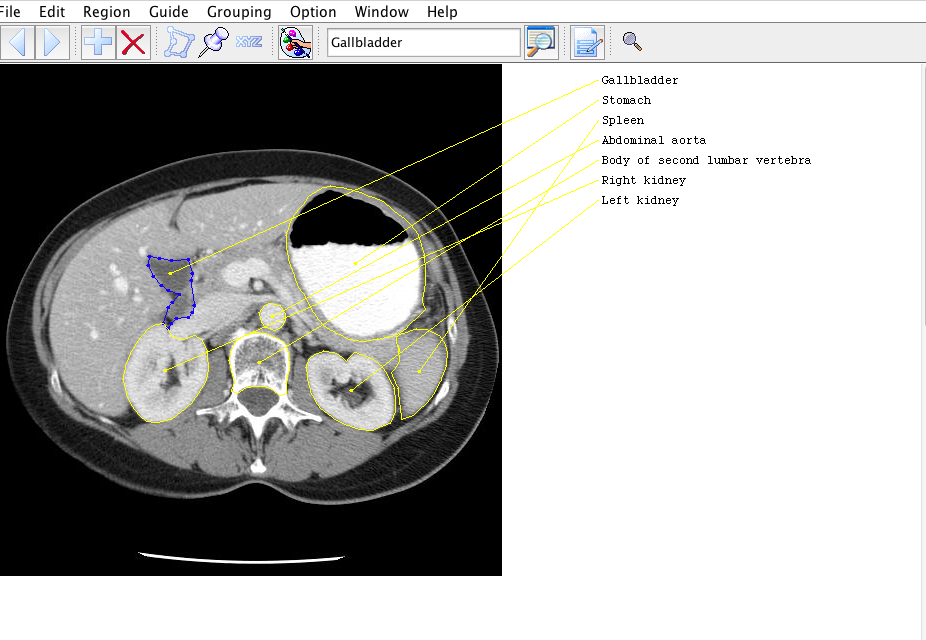Select the Left kidney label
This screenshot has width=926, height=640.
point(640,201)
